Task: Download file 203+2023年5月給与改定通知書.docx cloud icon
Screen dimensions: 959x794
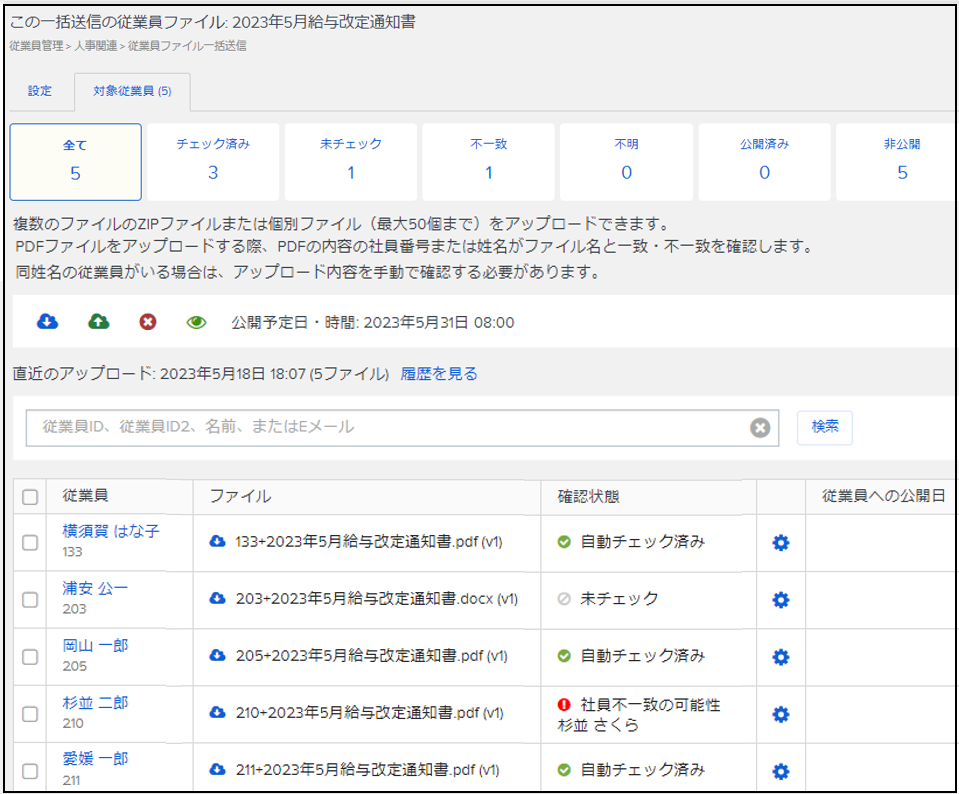Action: [217, 598]
